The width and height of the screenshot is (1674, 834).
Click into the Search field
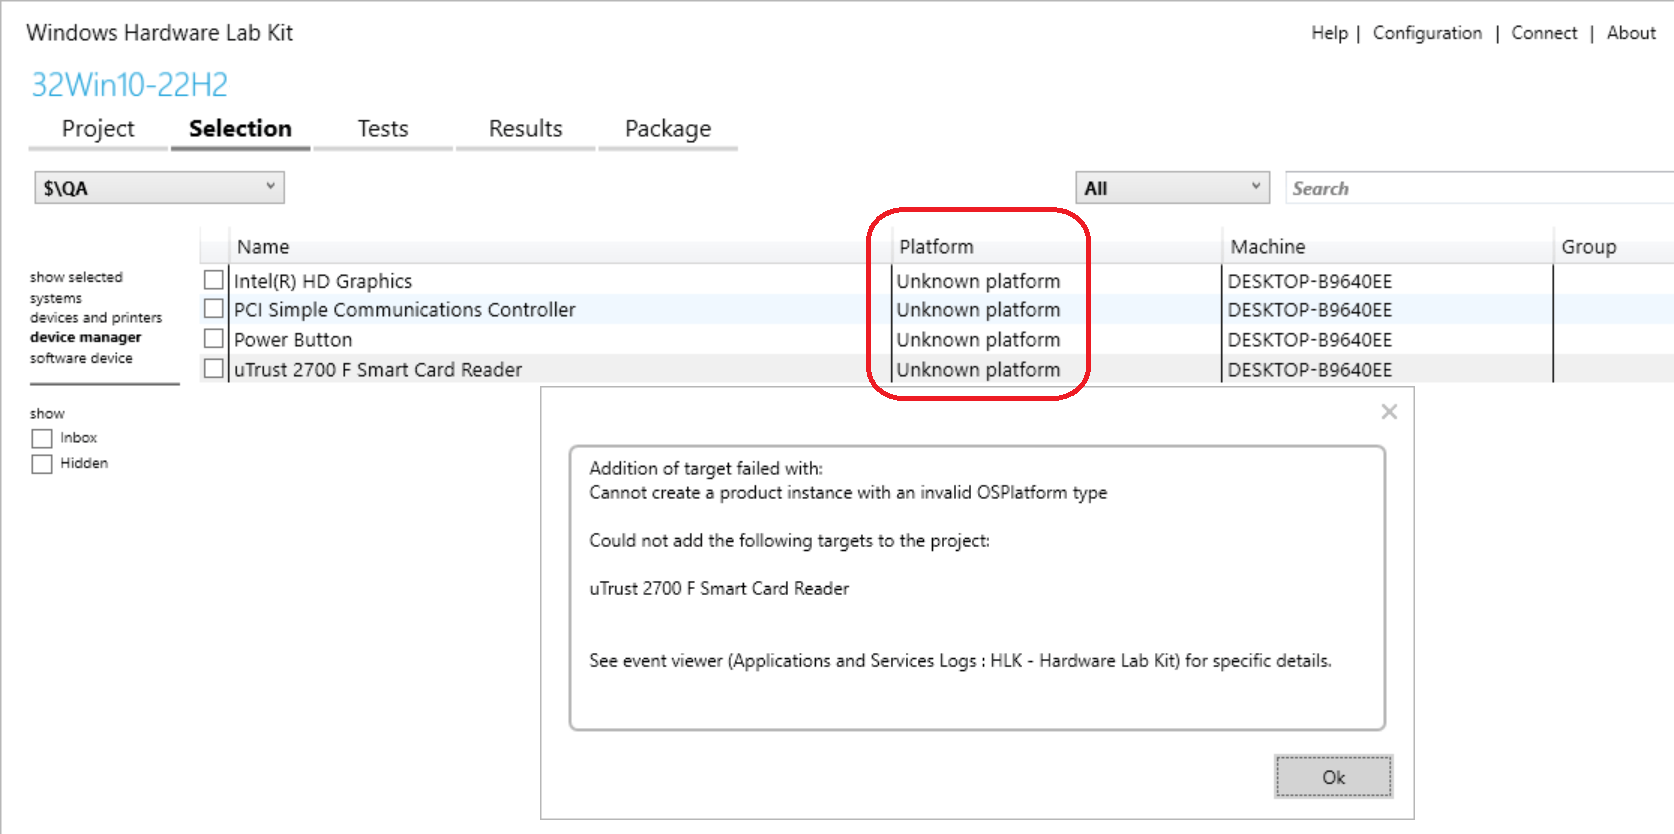point(1479,188)
